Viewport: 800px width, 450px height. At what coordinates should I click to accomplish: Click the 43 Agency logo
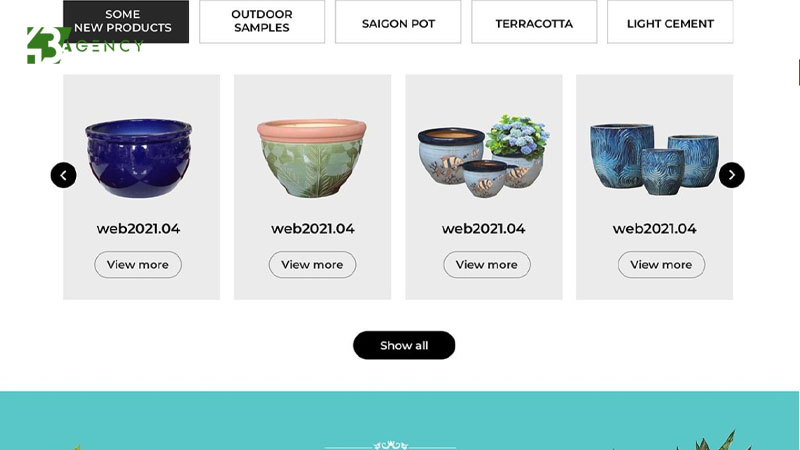(x=85, y=45)
